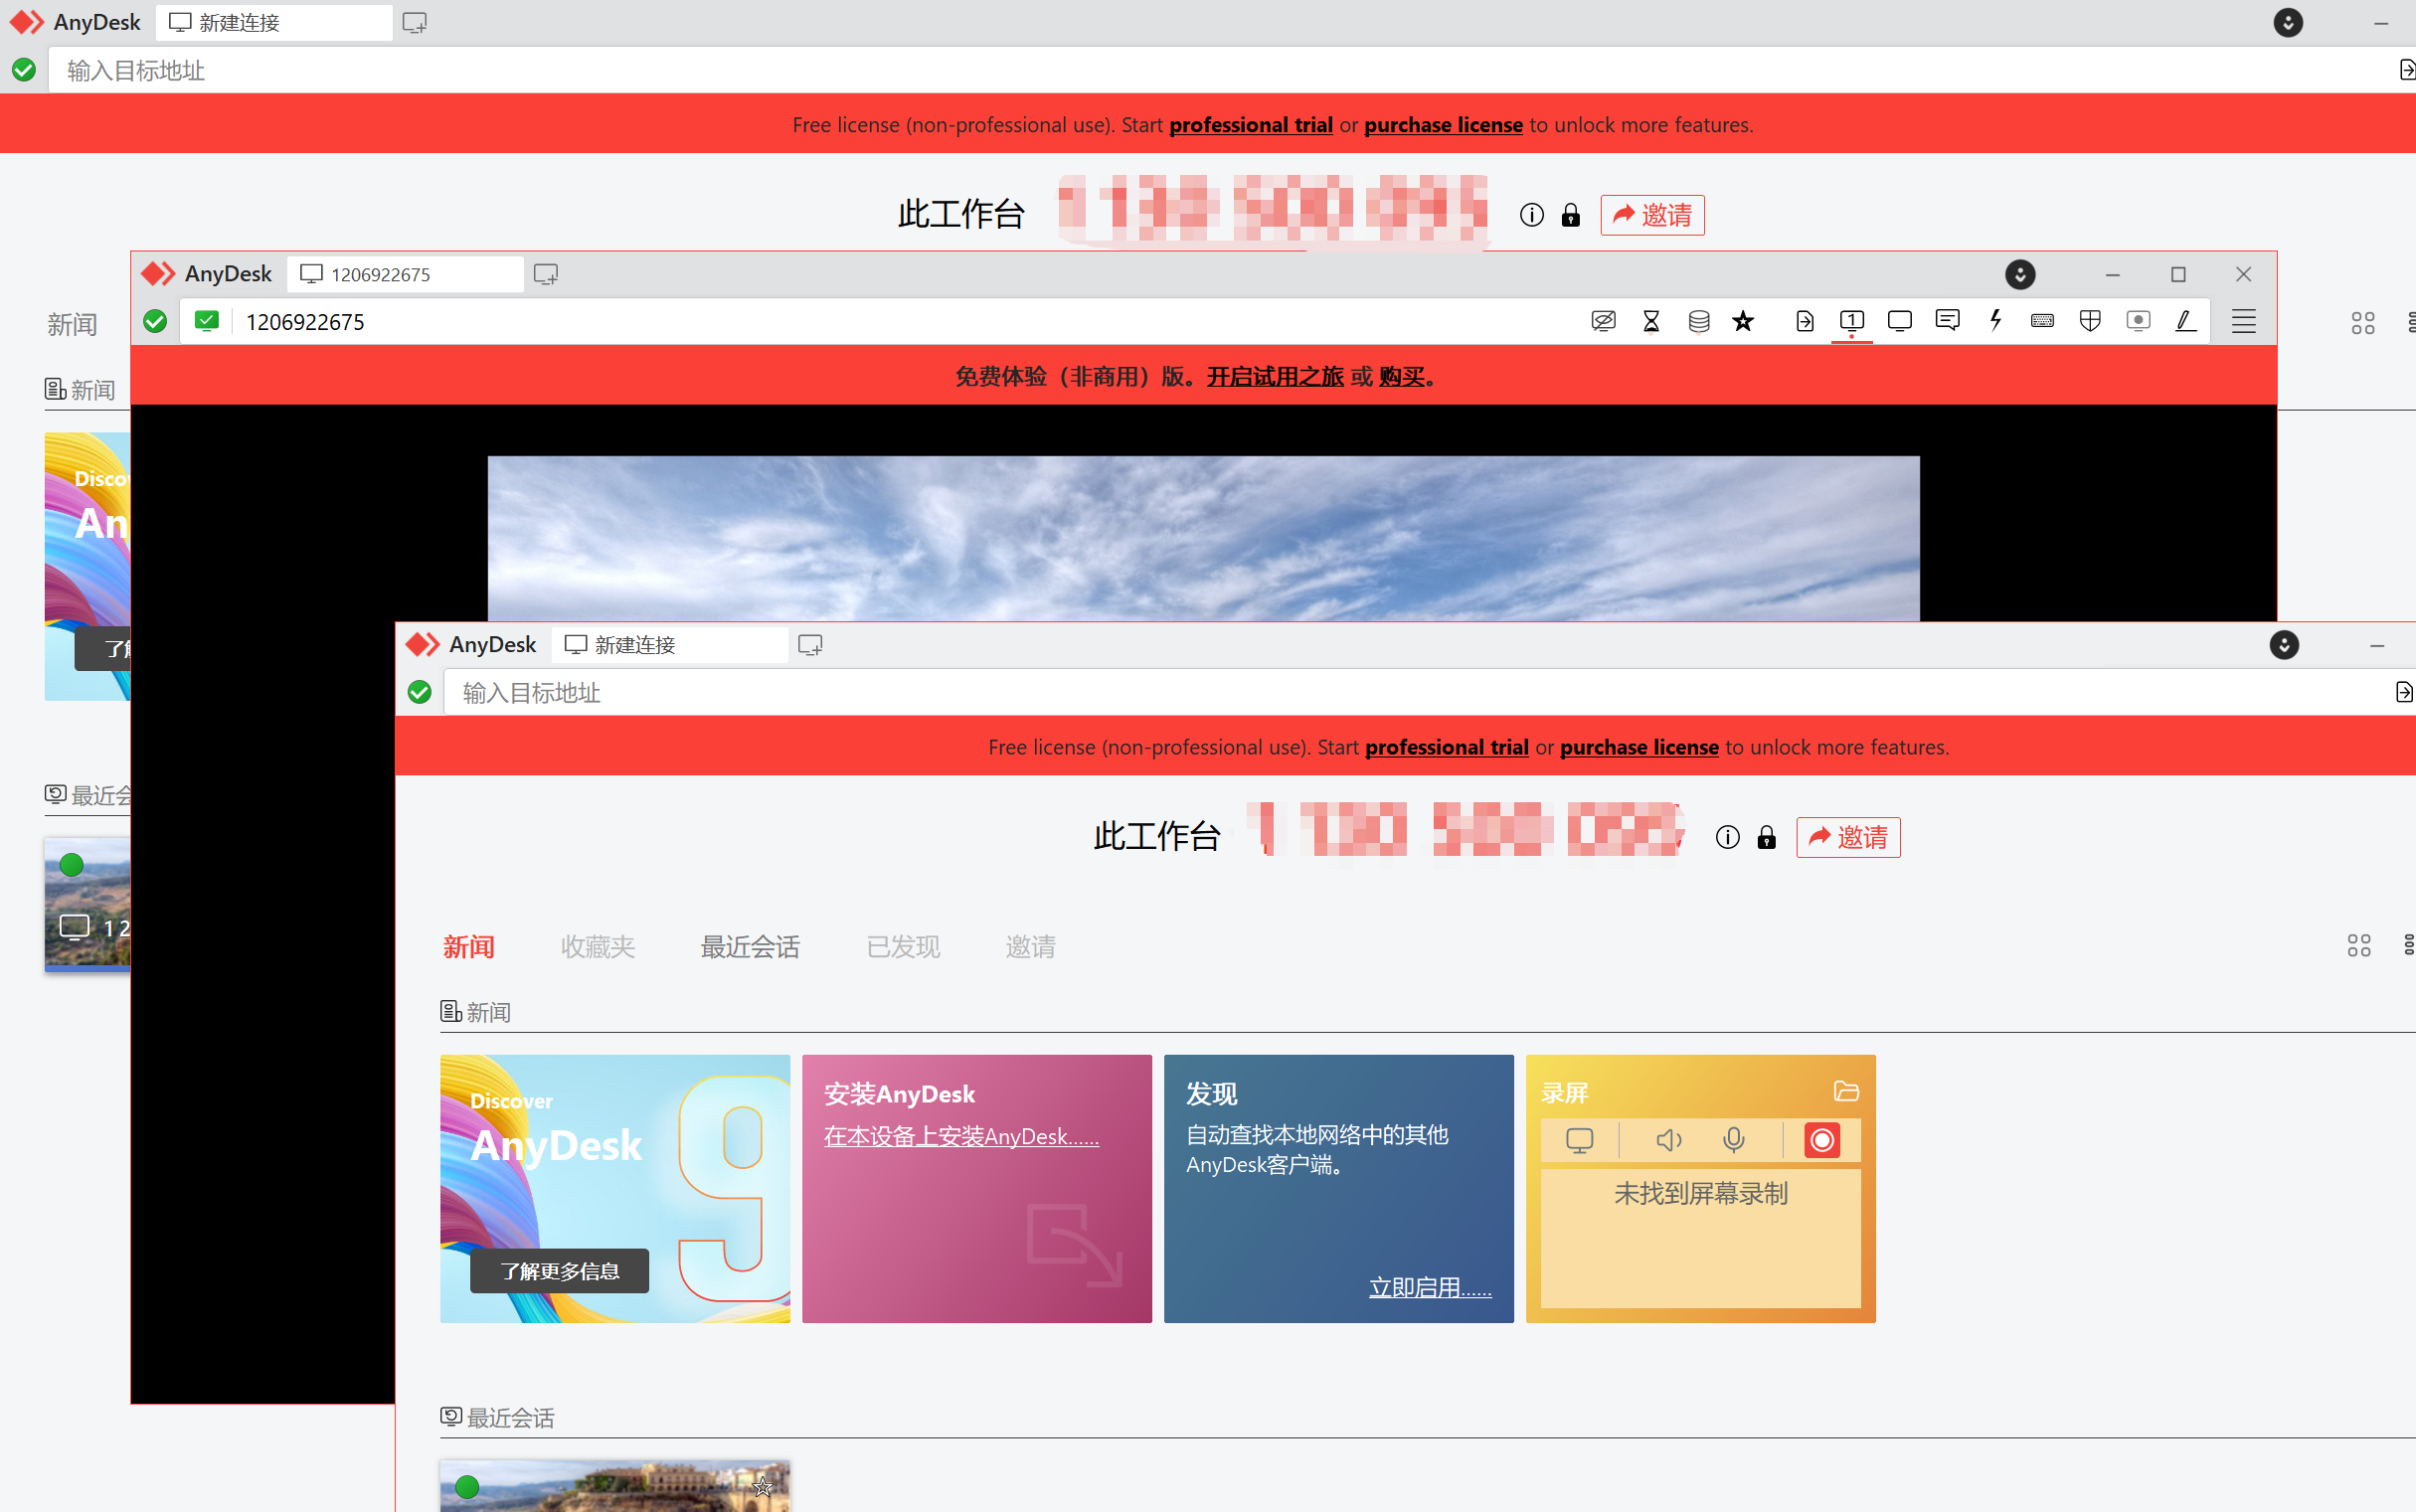The width and height of the screenshot is (2416, 1512).
Task: Toggle microphone on 录屏 card
Action: pyautogui.click(x=1734, y=1140)
